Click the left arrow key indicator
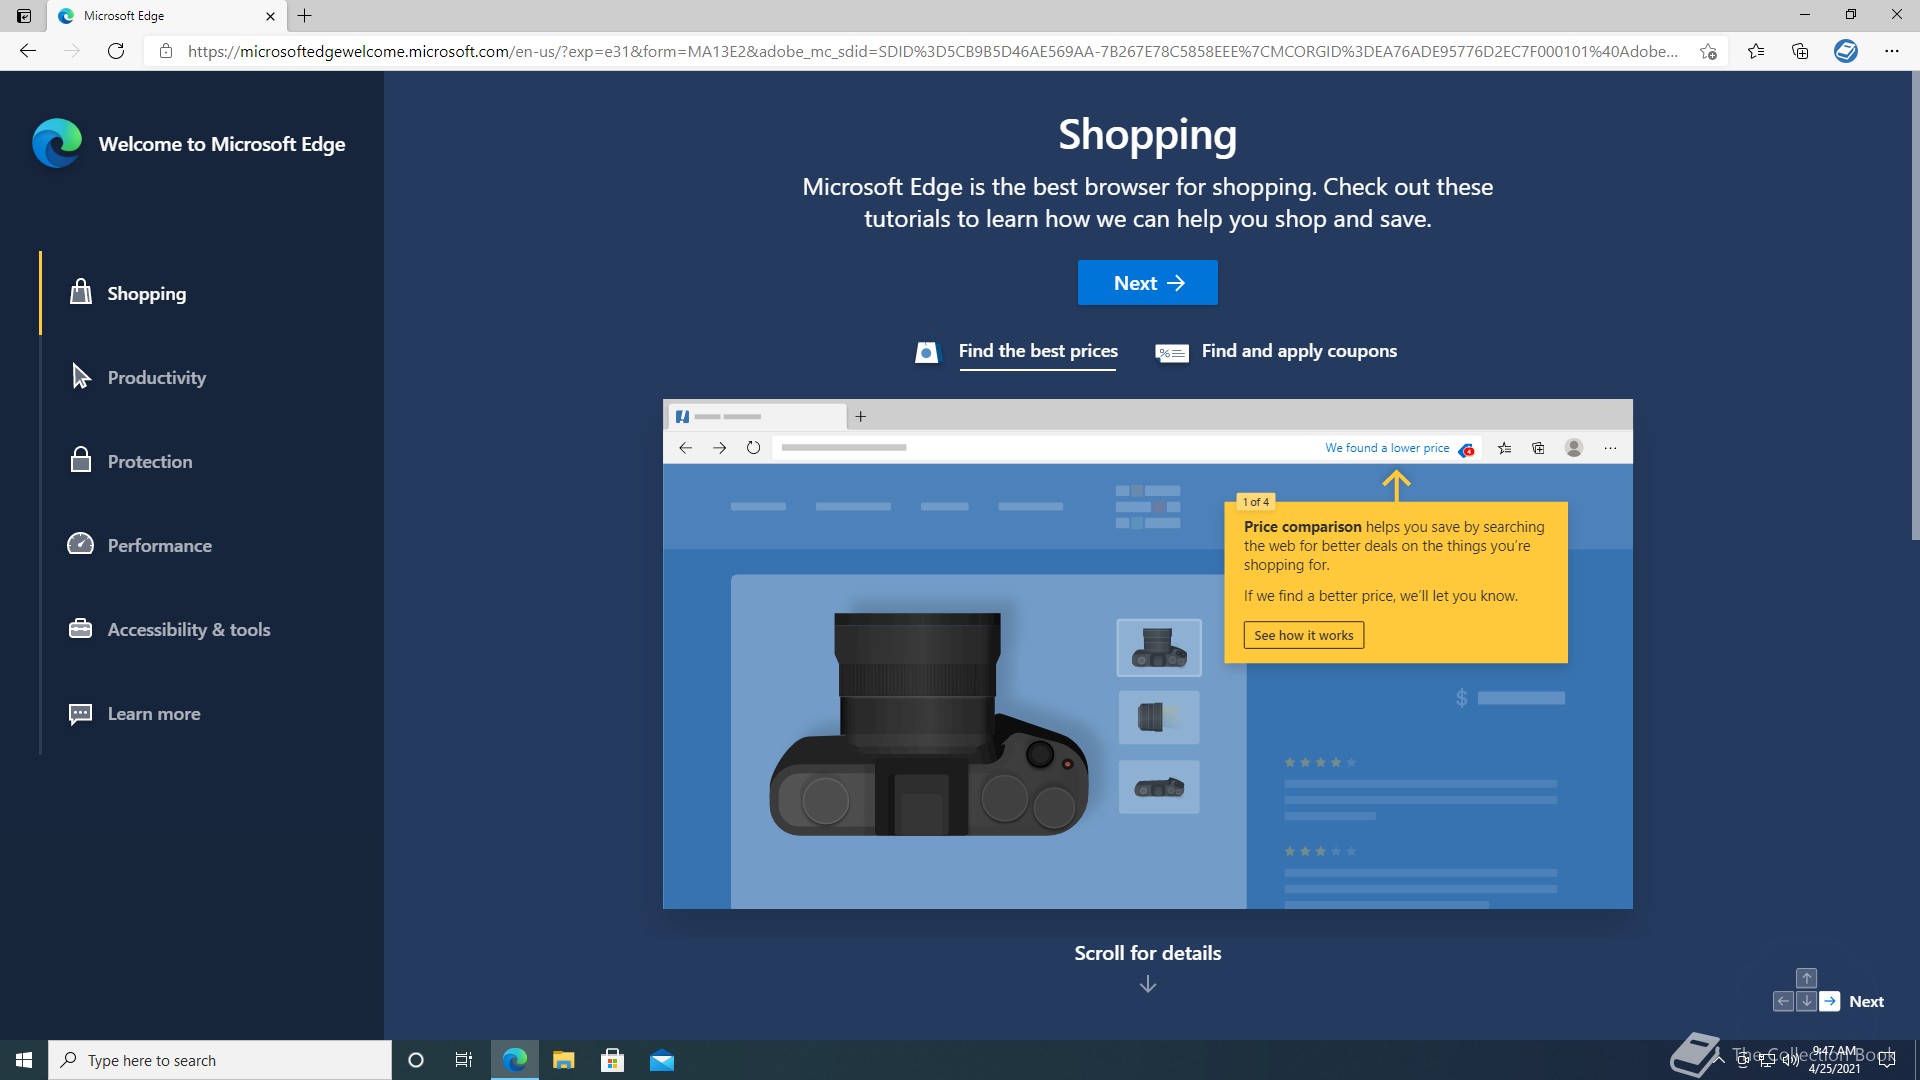1920x1080 pixels. coord(1783,1001)
